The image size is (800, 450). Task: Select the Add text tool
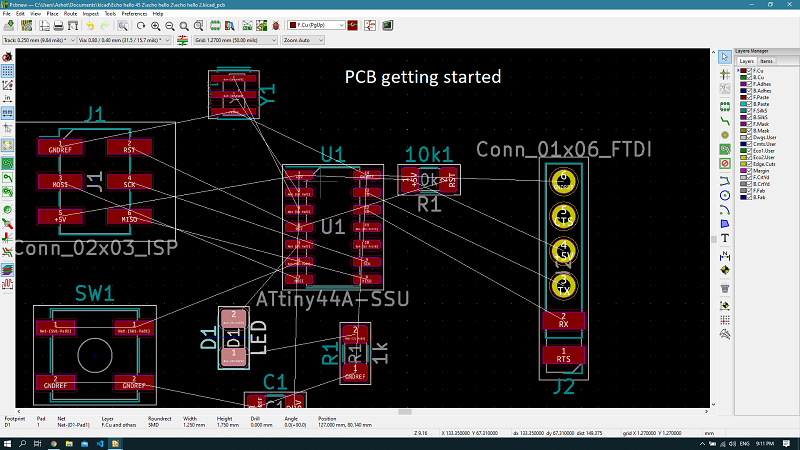[x=724, y=238]
